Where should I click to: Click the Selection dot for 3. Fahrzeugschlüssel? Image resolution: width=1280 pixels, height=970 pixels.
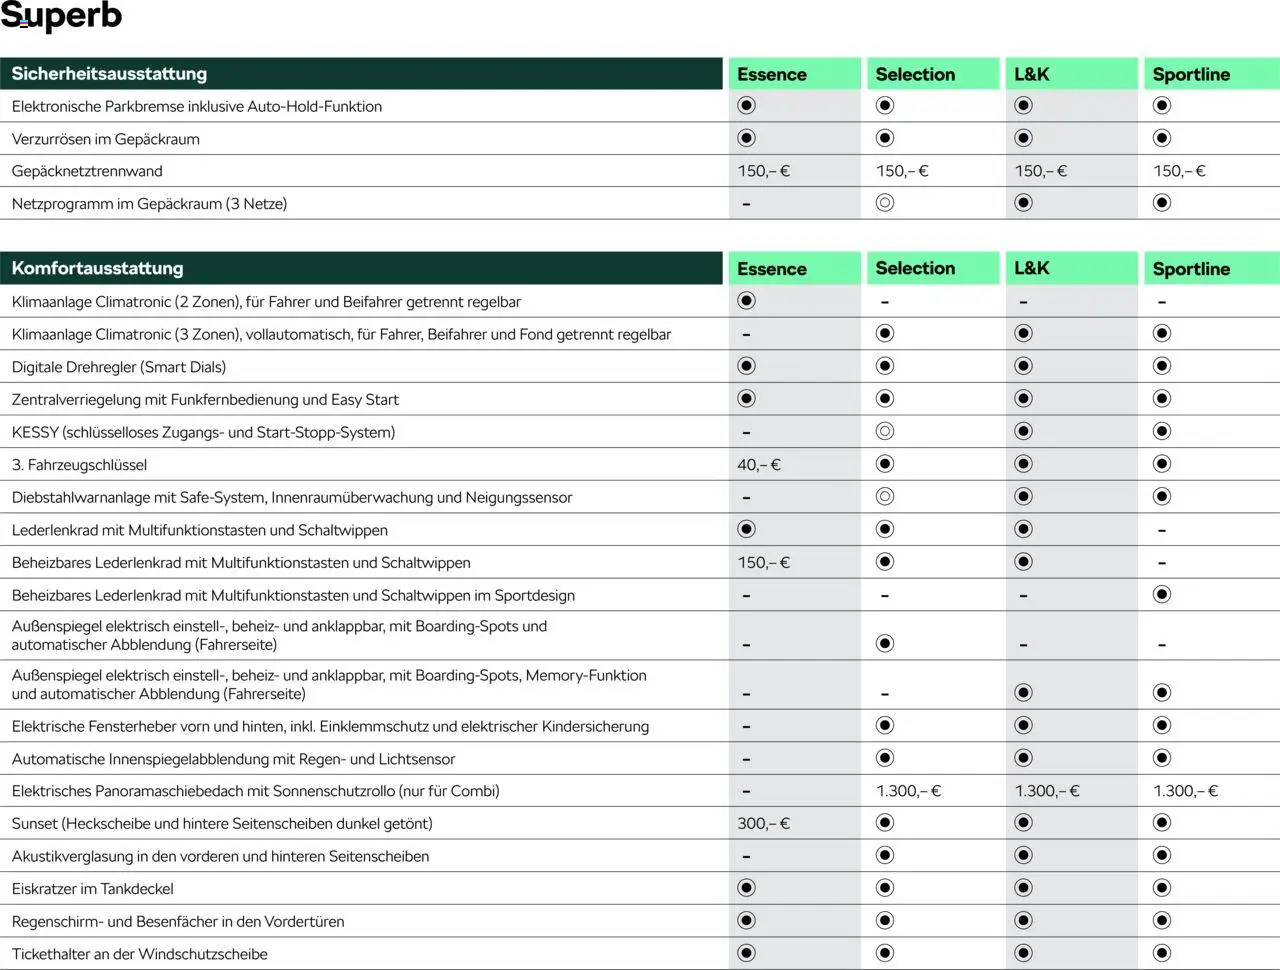point(885,464)
